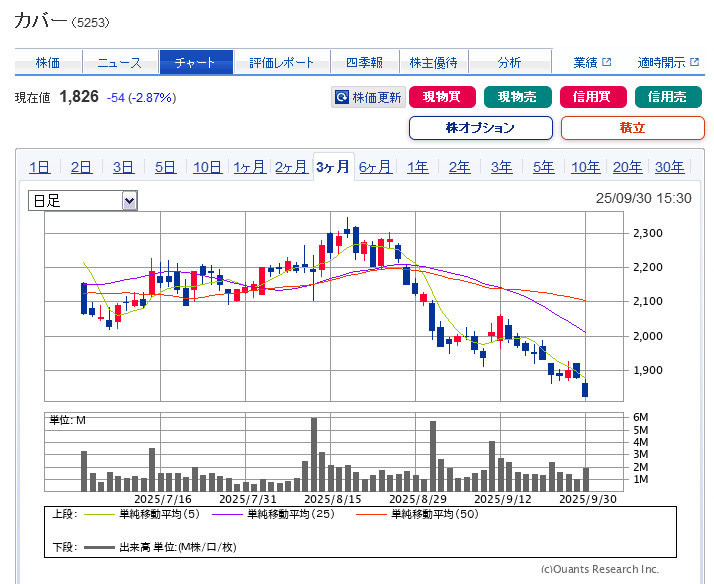Click the 信用売 button
This screenshot has width=714, height=584.
pyautogui.click(x=668, y=97)
